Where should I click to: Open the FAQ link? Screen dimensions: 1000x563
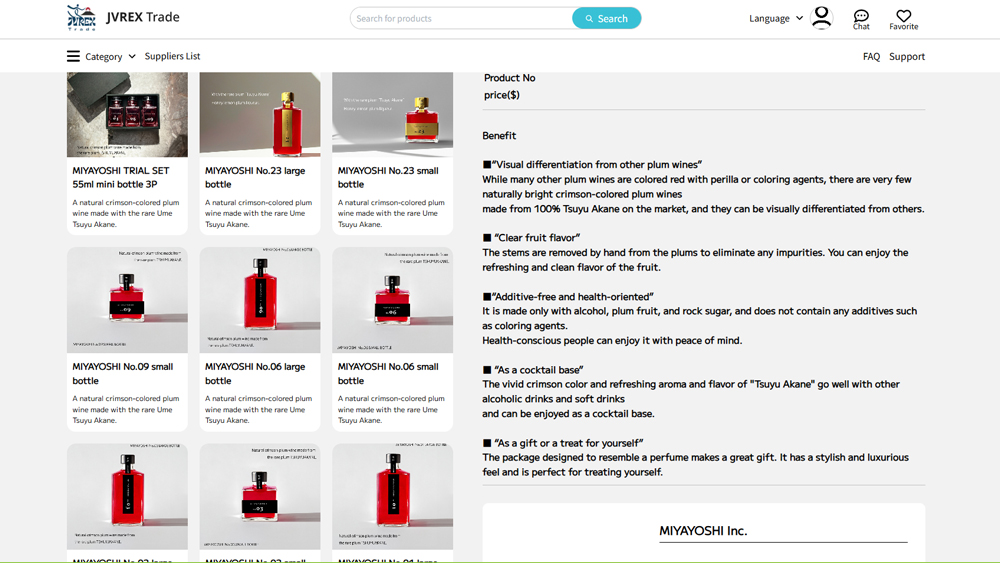click(871, 56)
